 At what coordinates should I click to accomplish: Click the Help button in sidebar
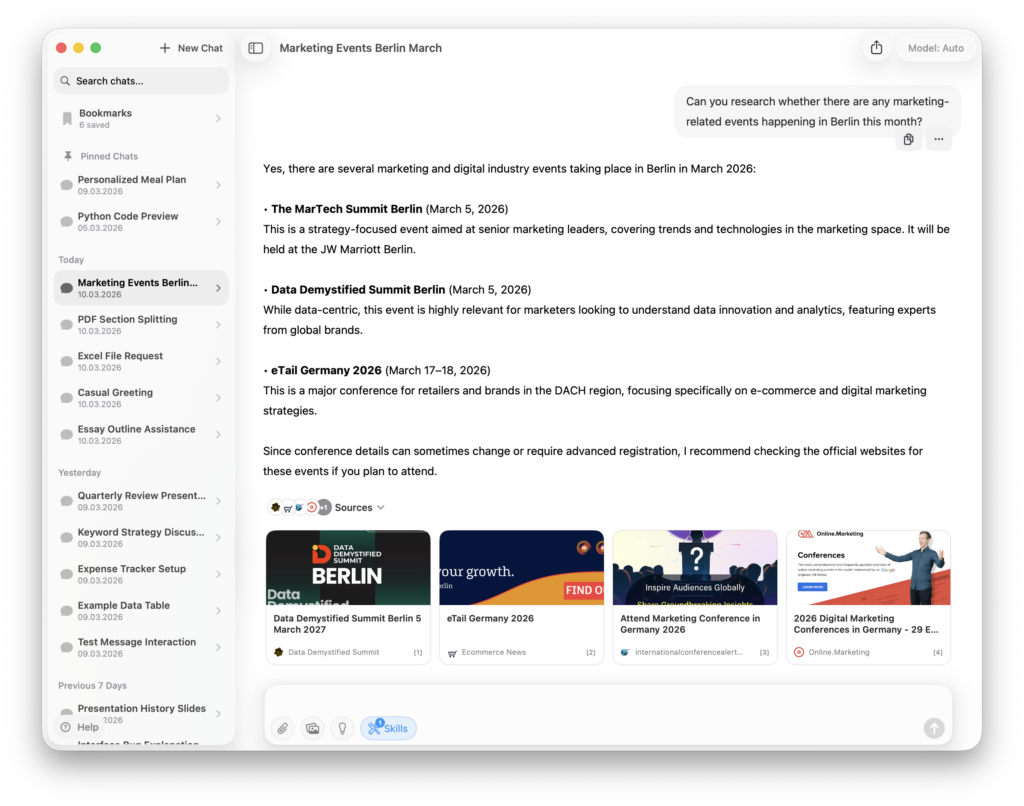pos(80,727)
